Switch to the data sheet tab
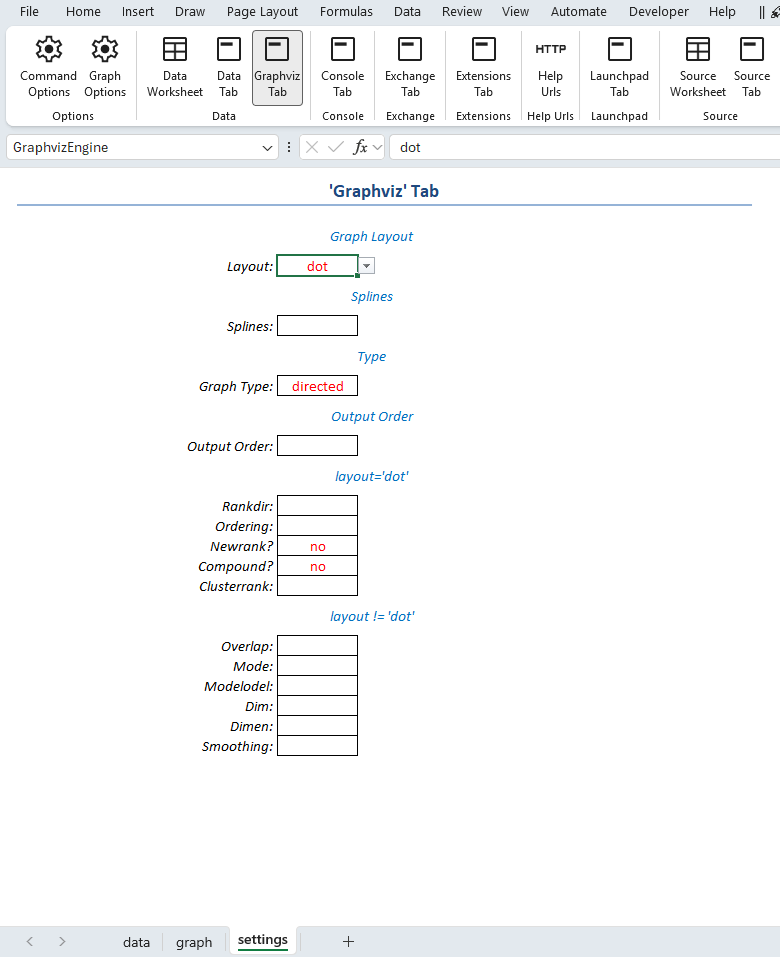780x957 pixels. [x=136, y=942]
